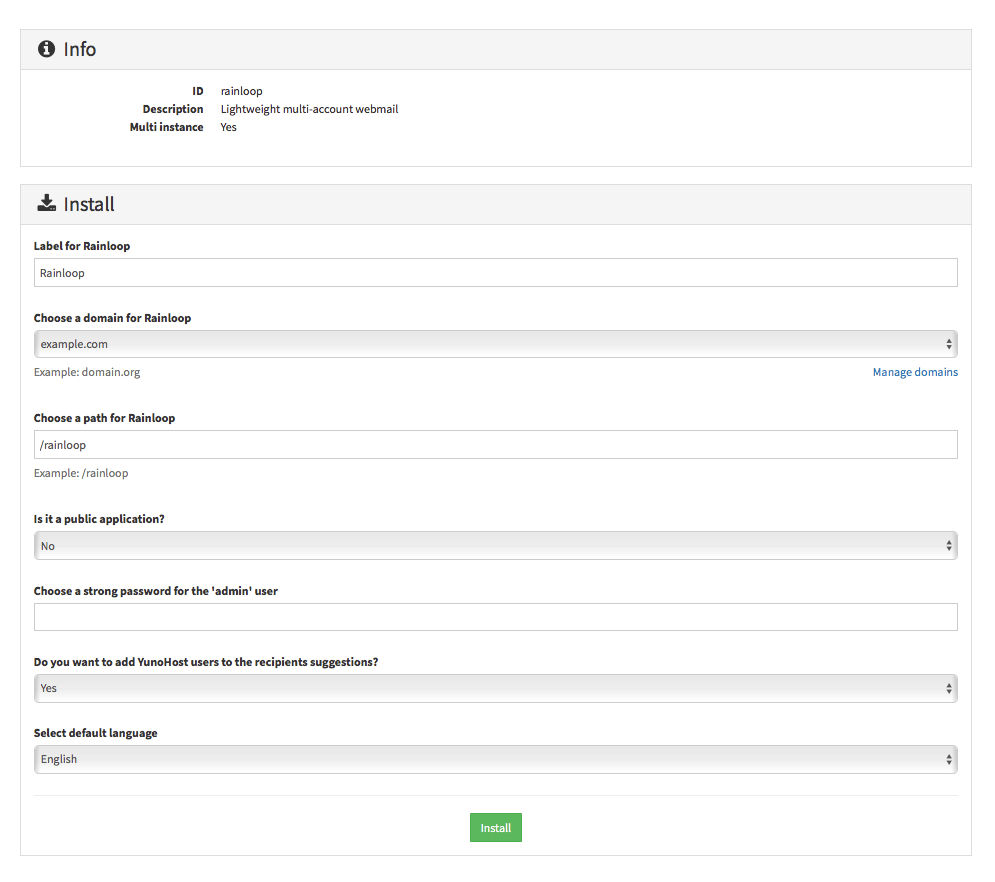995x882 pixels.
Task: Click the Install panel heading text
Action: click(89, 204)
